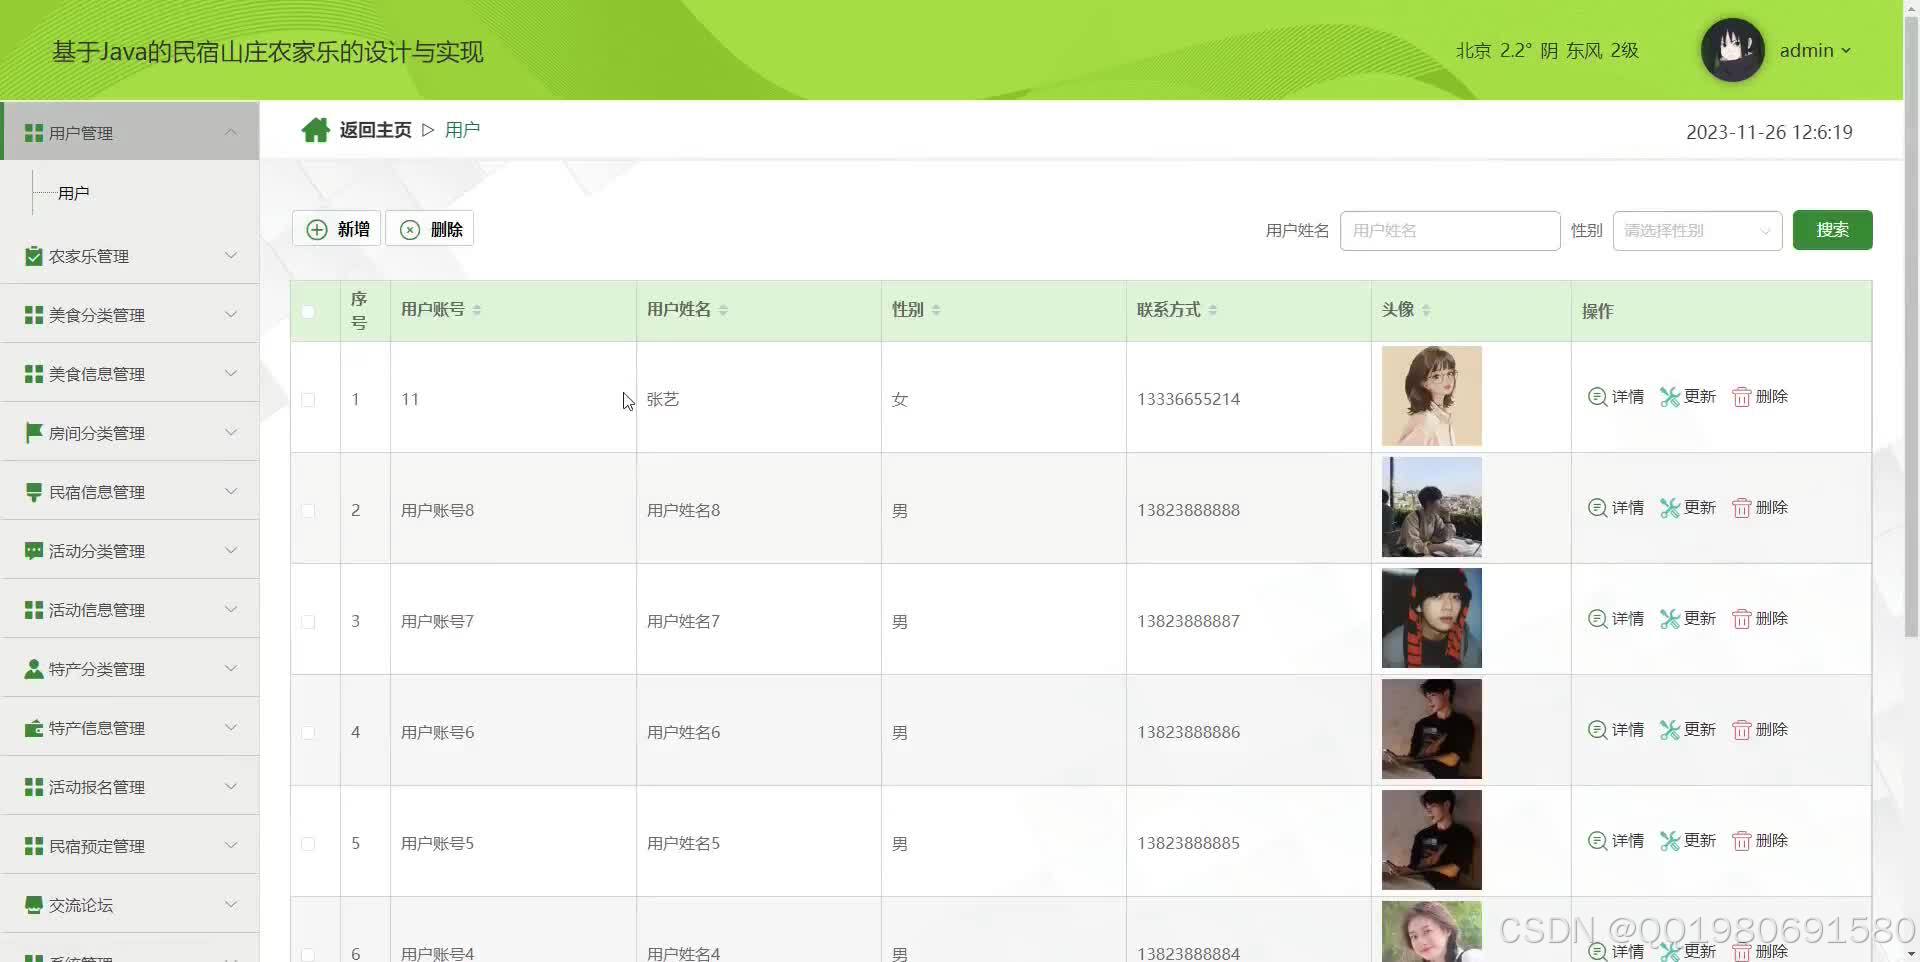Image resolution: width=1920 pixels, height=962 pixels.
Task: Click the 新增 button
Action: 336,229
